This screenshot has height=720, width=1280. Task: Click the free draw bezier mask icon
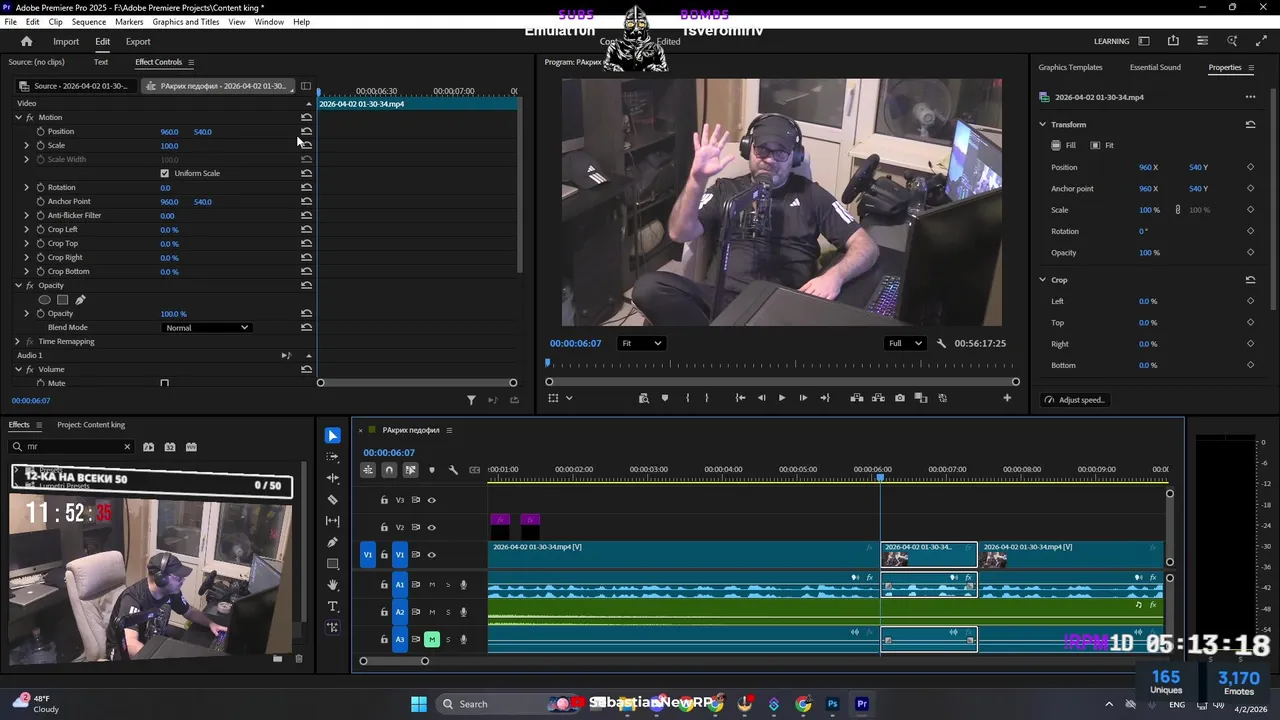pos(80,300)
